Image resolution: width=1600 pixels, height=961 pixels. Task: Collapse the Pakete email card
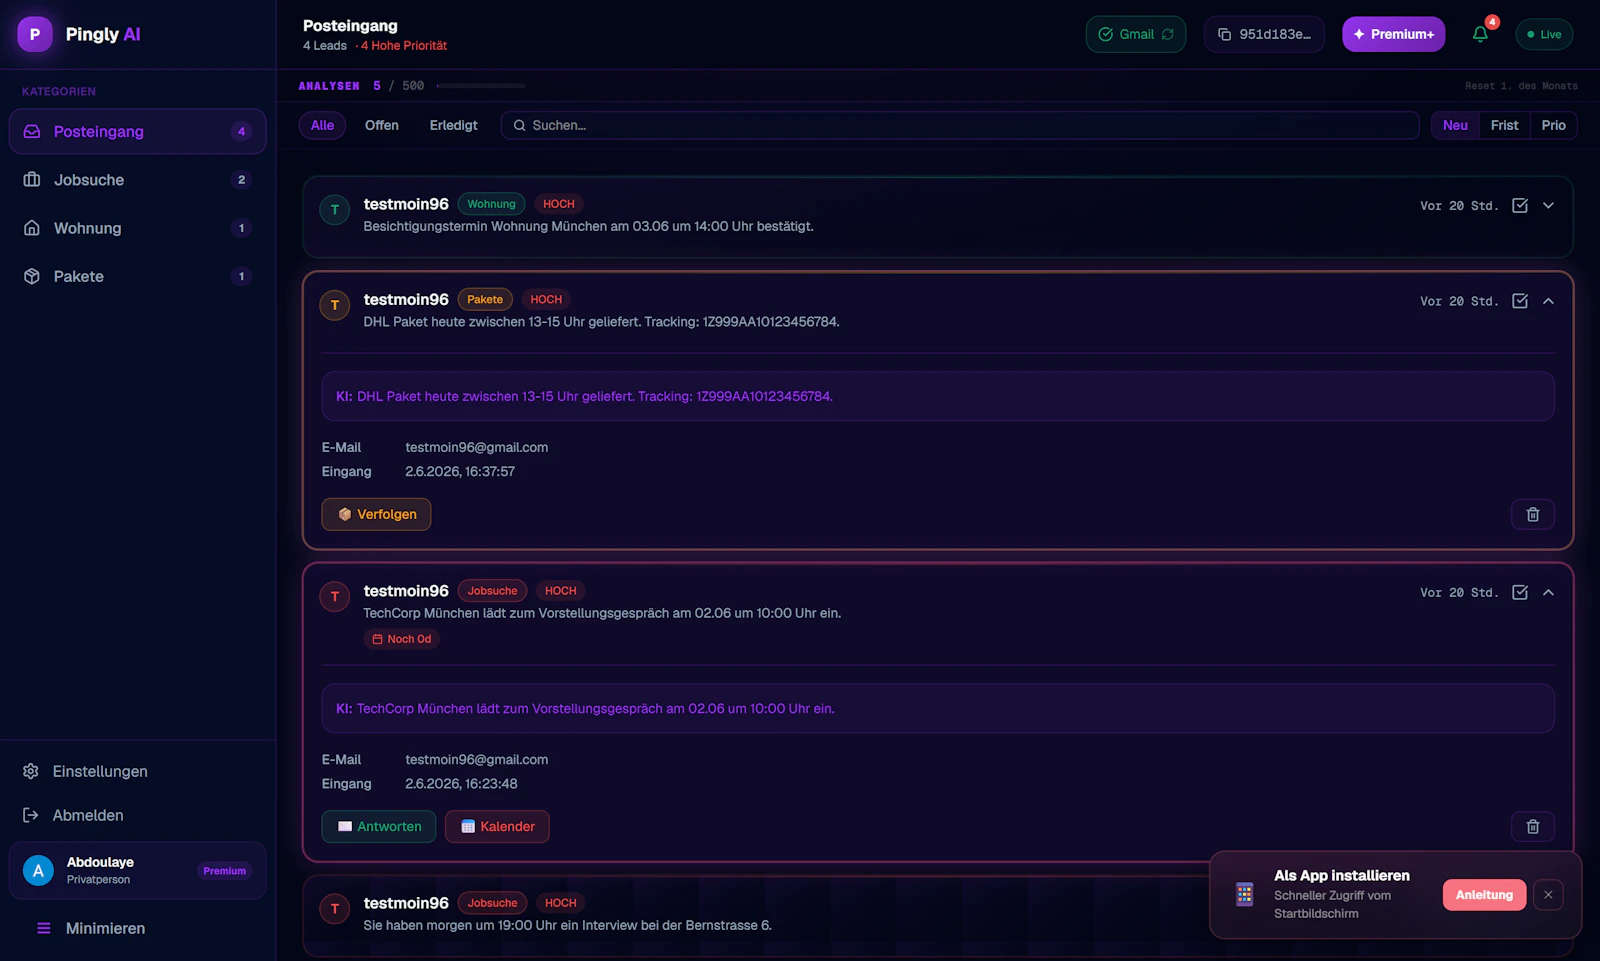click(1548, 301)
